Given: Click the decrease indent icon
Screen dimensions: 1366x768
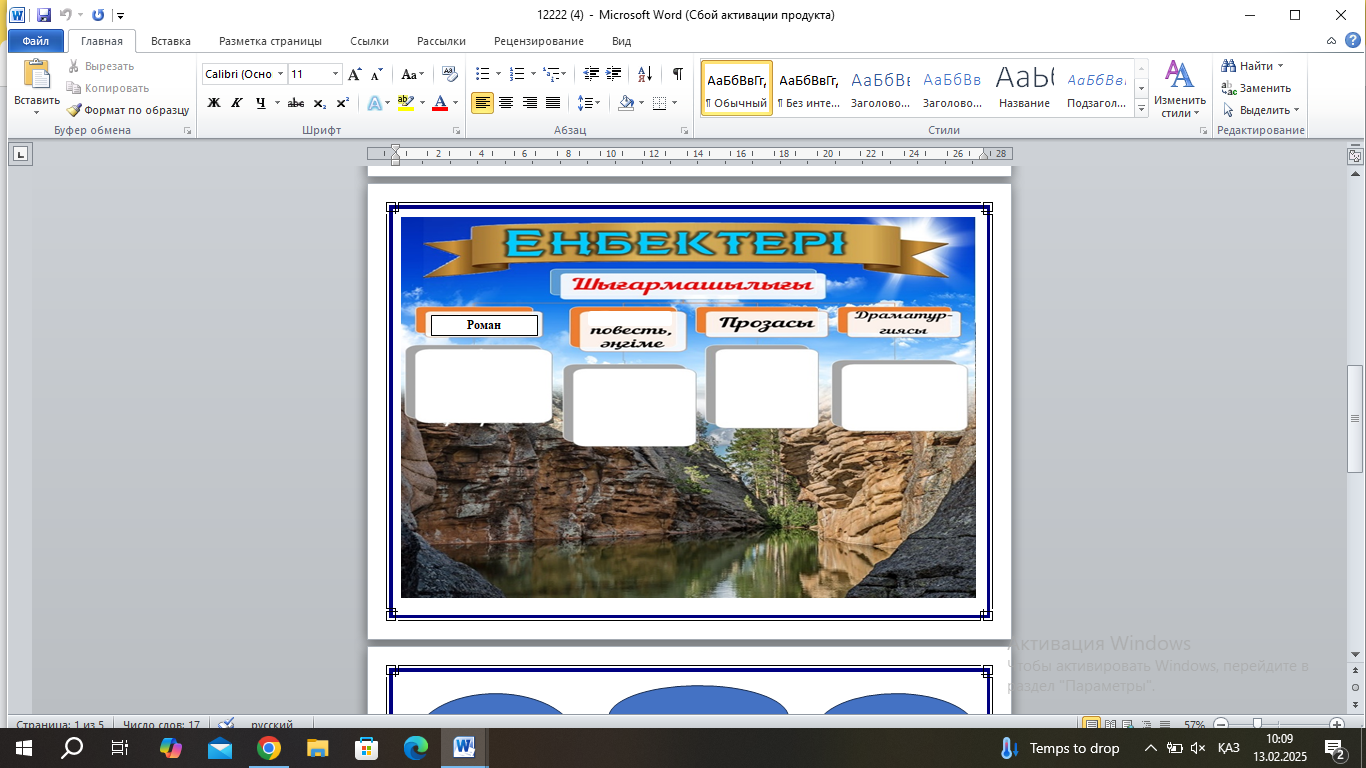Looking at the screenshot, I should point(591,74).
